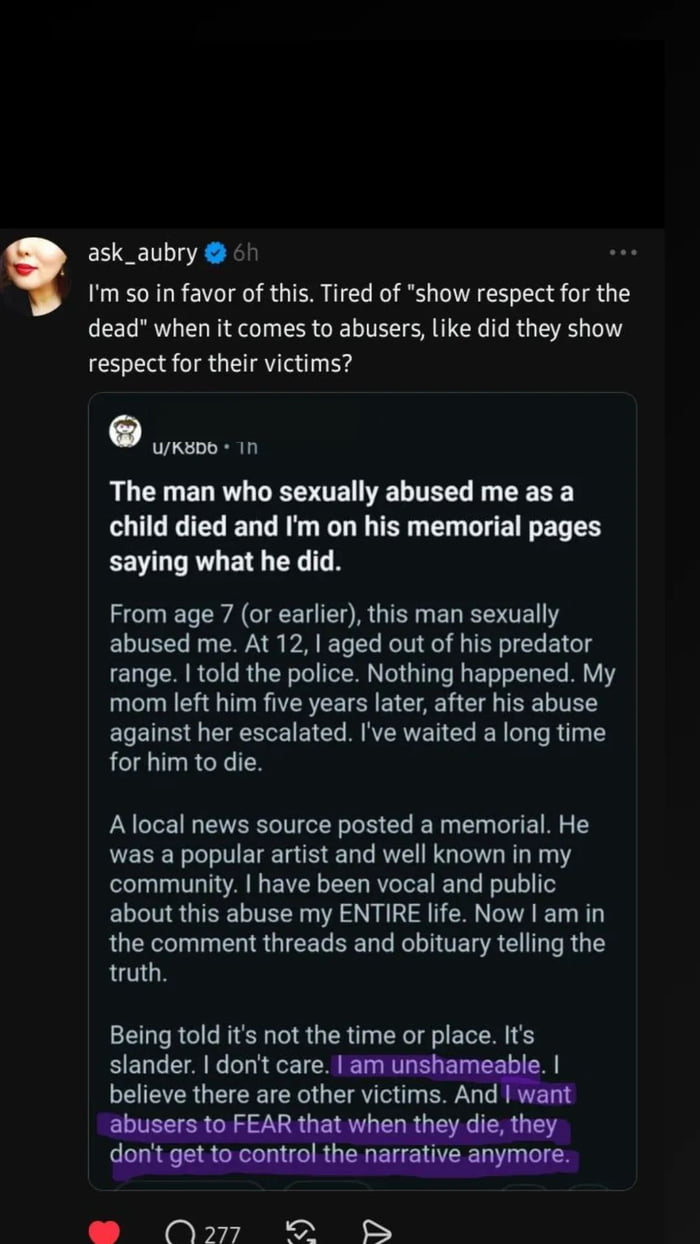The width and height of the screenshot is (700, 1244).
Task: Unlike the post by tapping the heart
Action: pos(104,1231)
